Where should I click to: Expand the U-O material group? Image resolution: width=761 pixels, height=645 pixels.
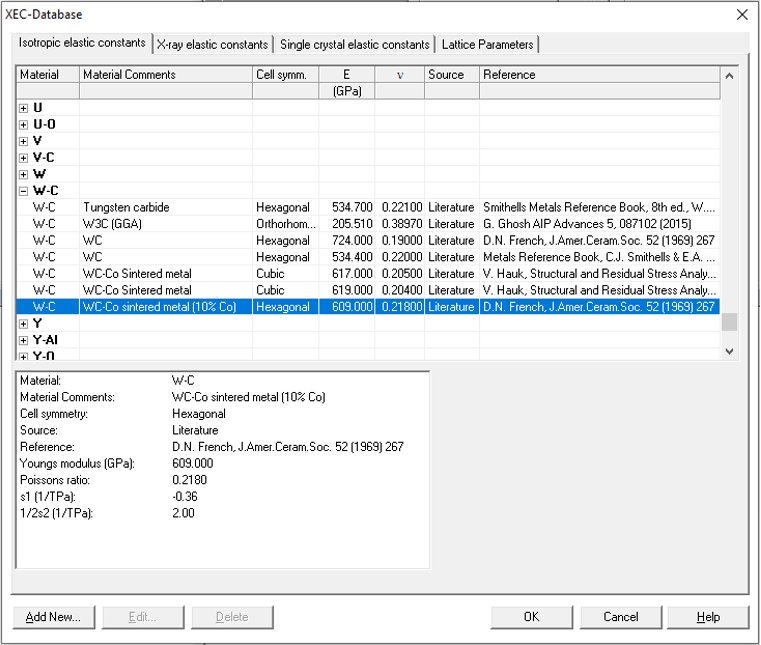[x=24, y=124]
